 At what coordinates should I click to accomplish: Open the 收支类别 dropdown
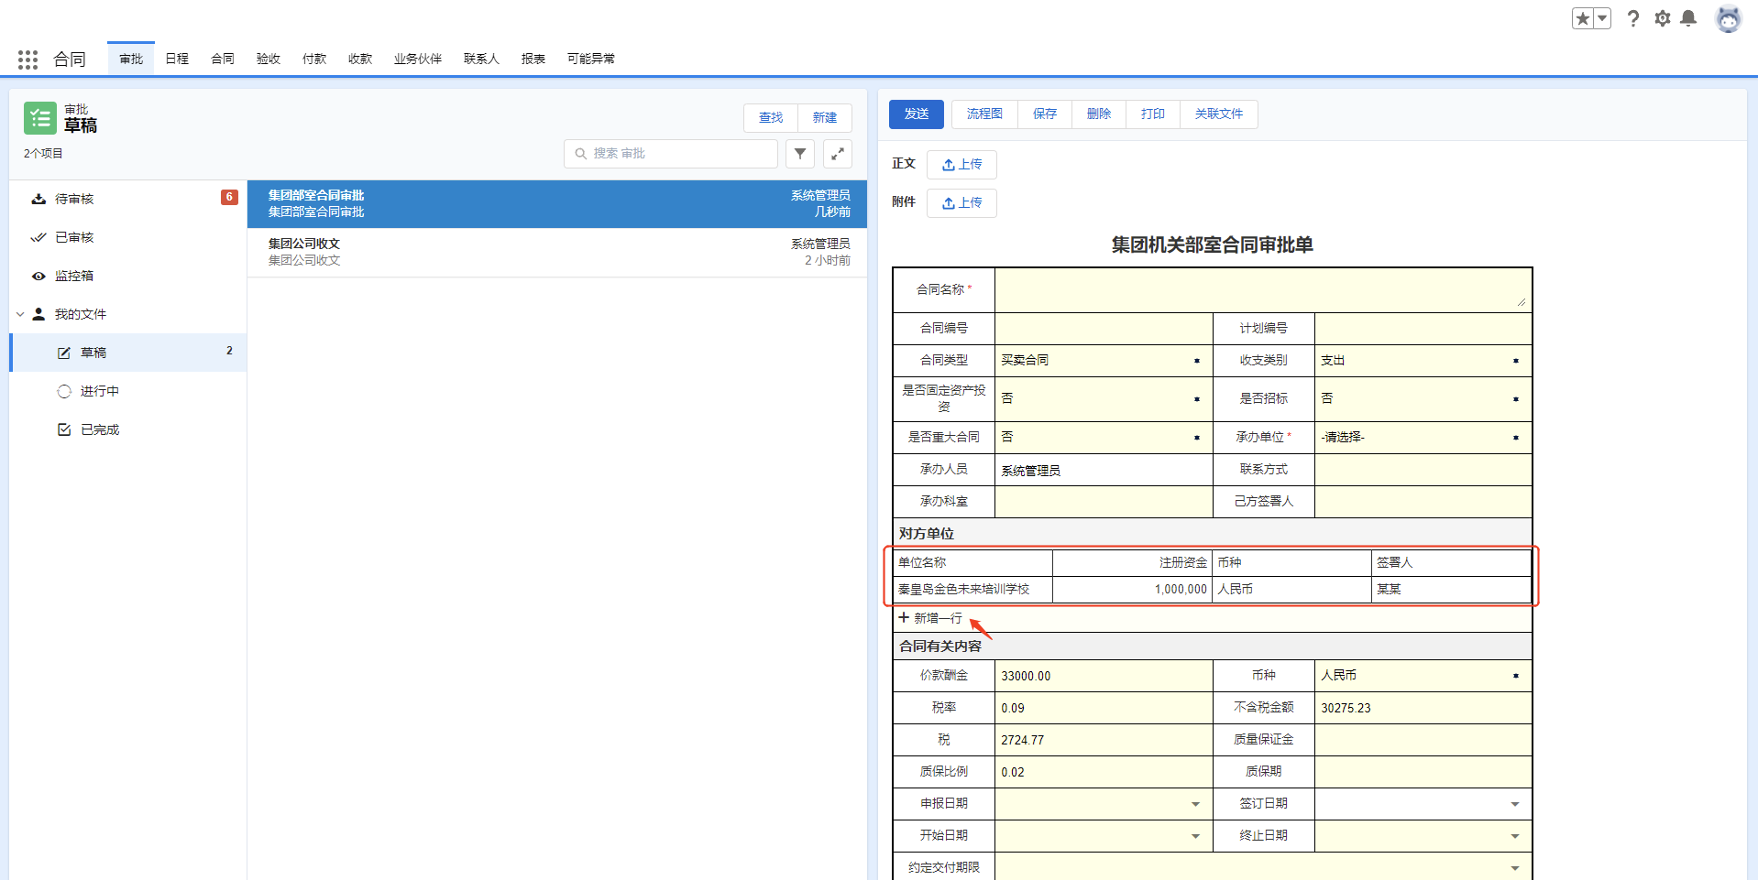click(x=1423, y=360)
